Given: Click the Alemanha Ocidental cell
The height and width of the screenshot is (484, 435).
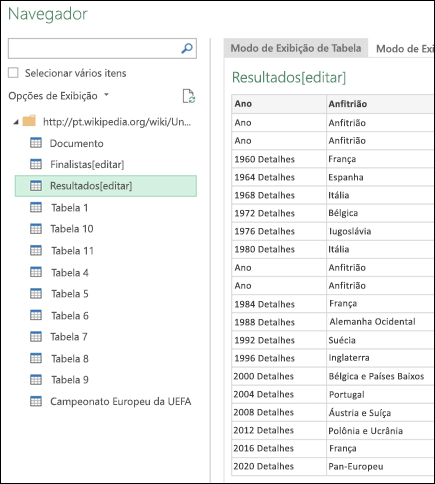Looking at the screenshot, I should (380, 322).
